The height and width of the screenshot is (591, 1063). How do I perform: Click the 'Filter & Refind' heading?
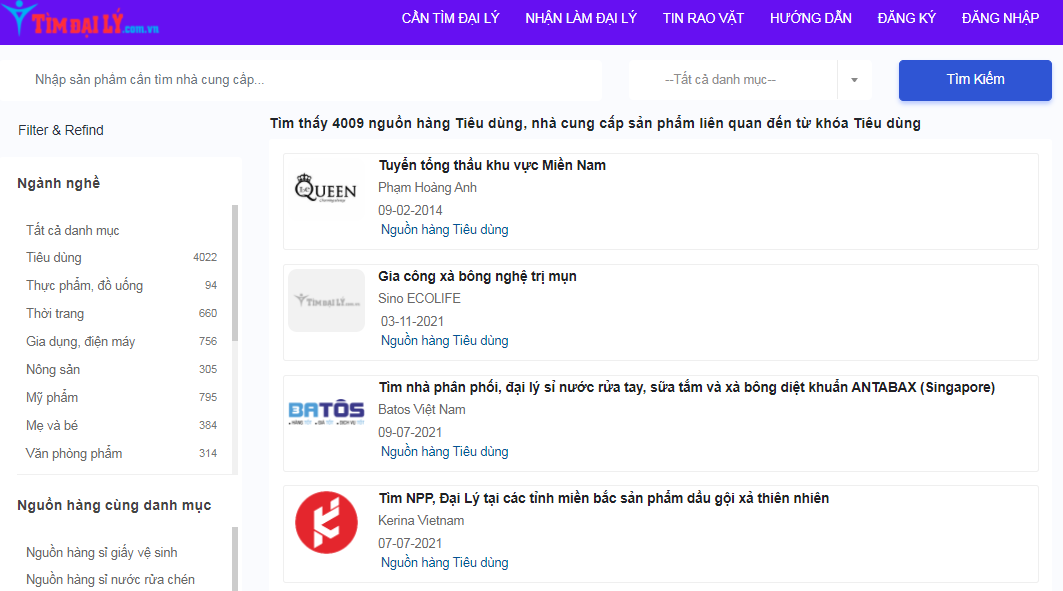tap(61, 130)
